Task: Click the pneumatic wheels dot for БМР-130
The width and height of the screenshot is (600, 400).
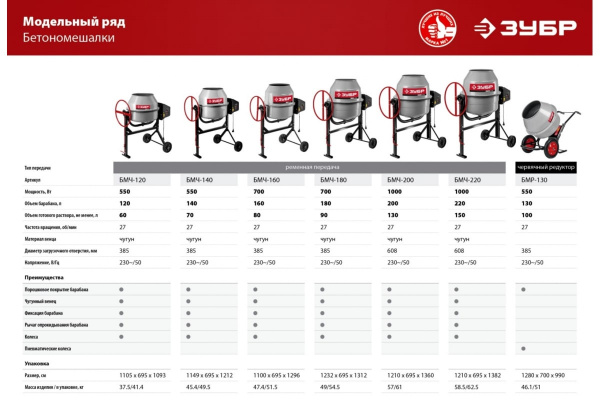Action: click(523, 349)
